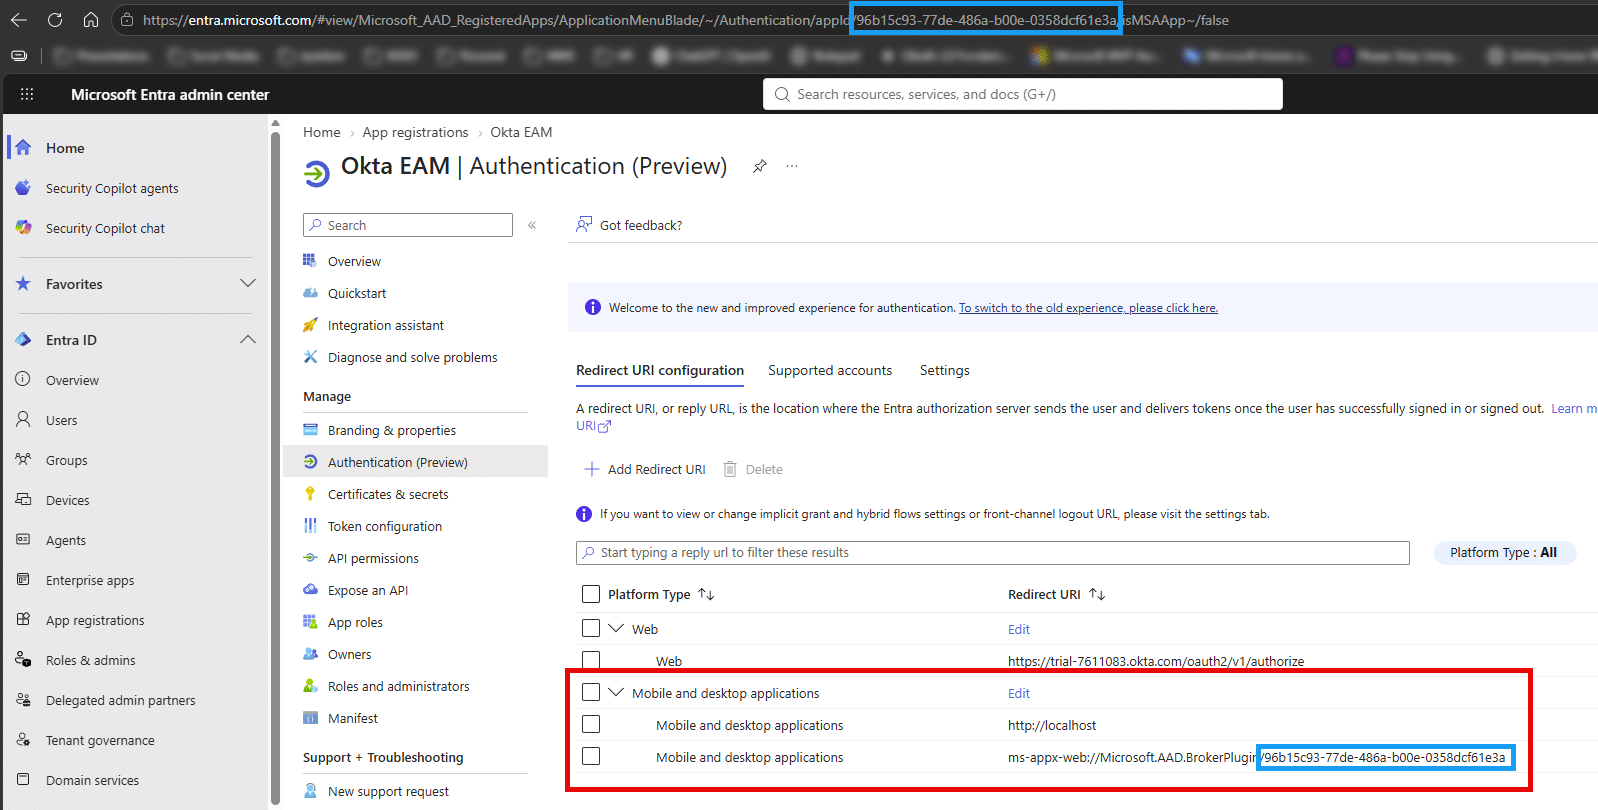Sort by the Redirect URI column
Viewport: 1598px width, 810px height.
point(1056,594)
